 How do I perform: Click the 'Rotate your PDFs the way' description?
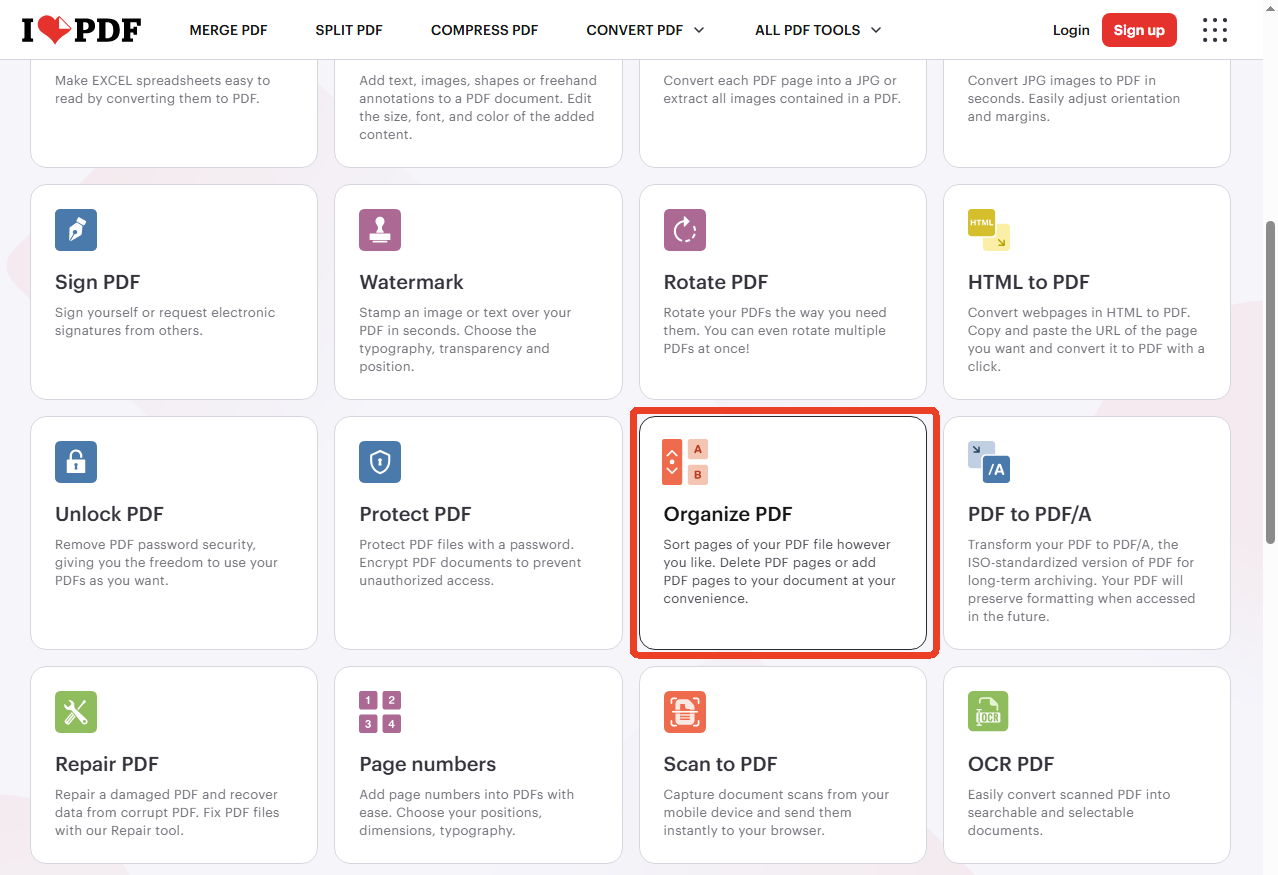pos(775,330)
